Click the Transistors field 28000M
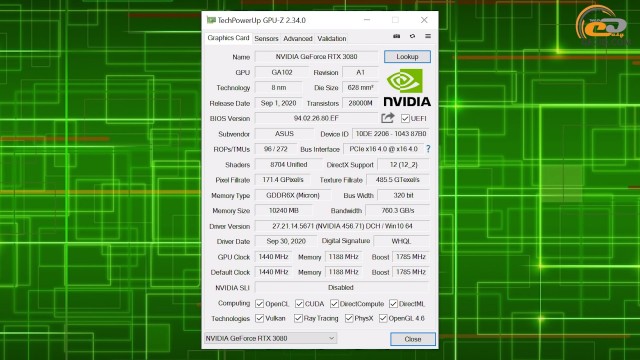 (x=360, y=103)
